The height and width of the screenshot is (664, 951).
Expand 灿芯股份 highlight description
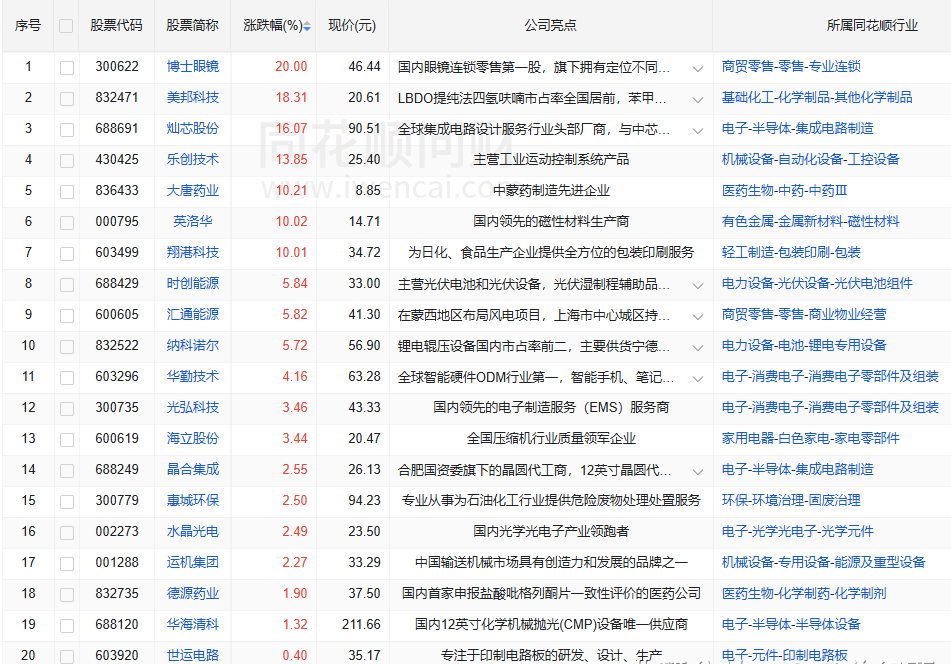[697, 130]
